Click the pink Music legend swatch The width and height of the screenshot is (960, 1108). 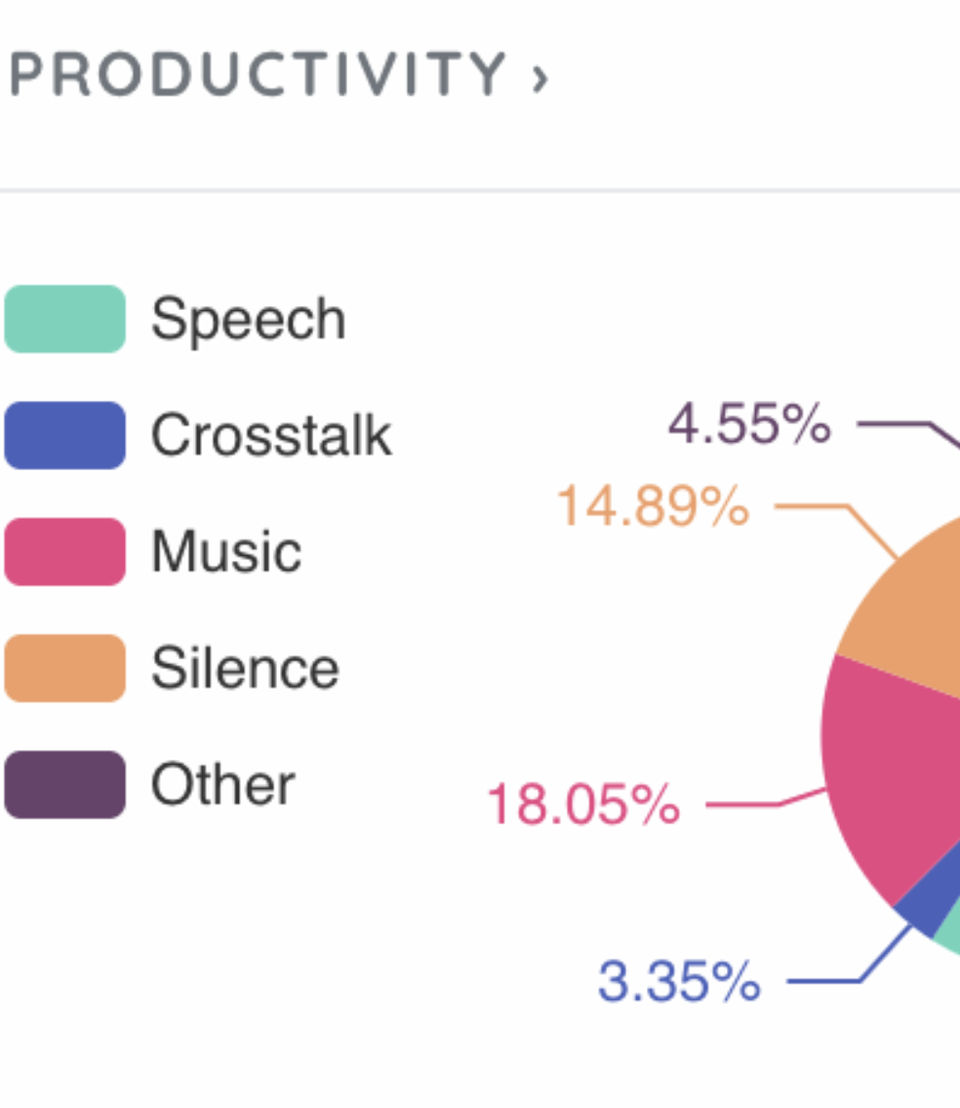pos(65,551)
